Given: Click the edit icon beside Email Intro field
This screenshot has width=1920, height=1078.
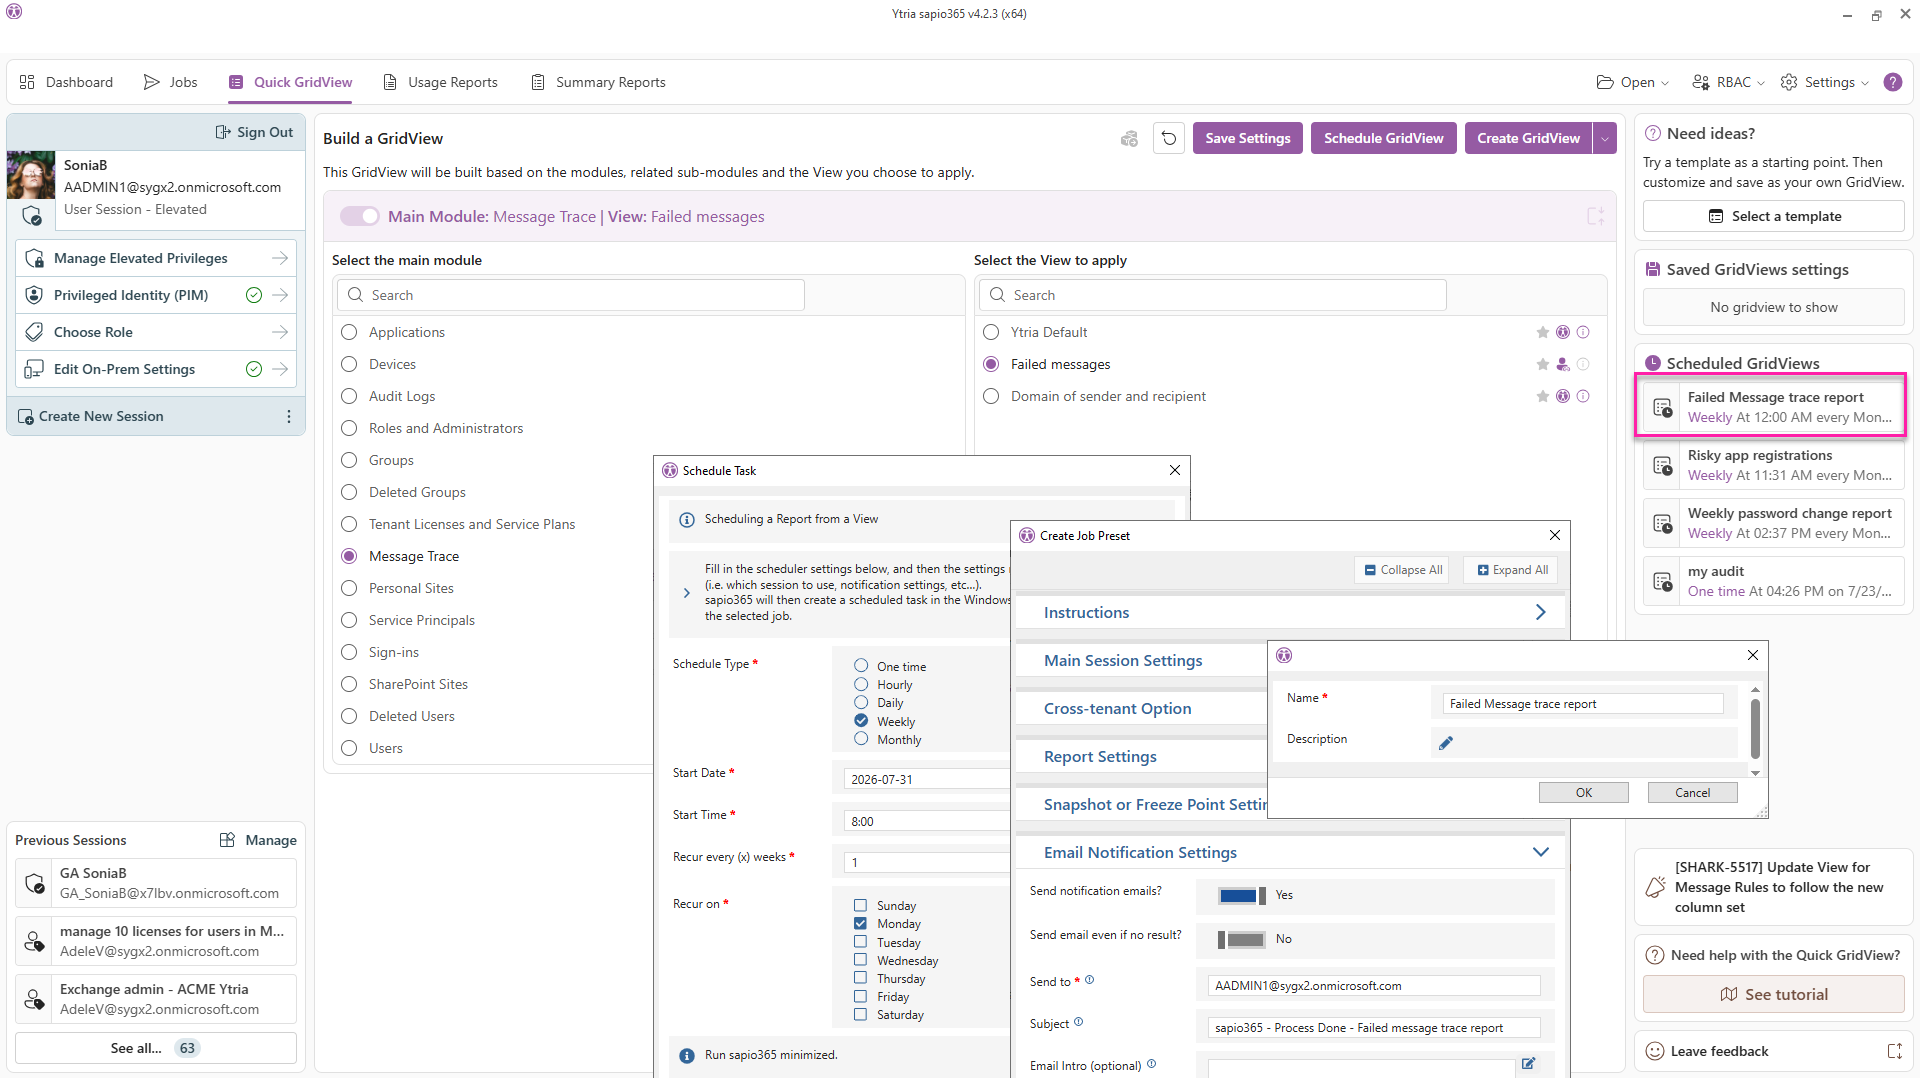Looking at the screenshot, I should pos(1528,1064).
